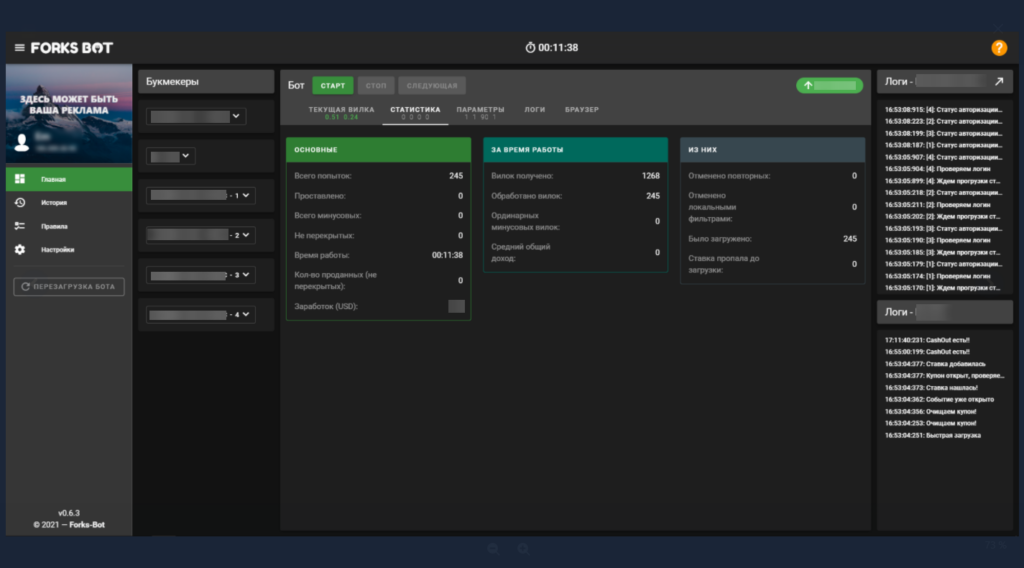Click the version label v0.6.3
The image size is (1024, 568).
pos(69,513)
